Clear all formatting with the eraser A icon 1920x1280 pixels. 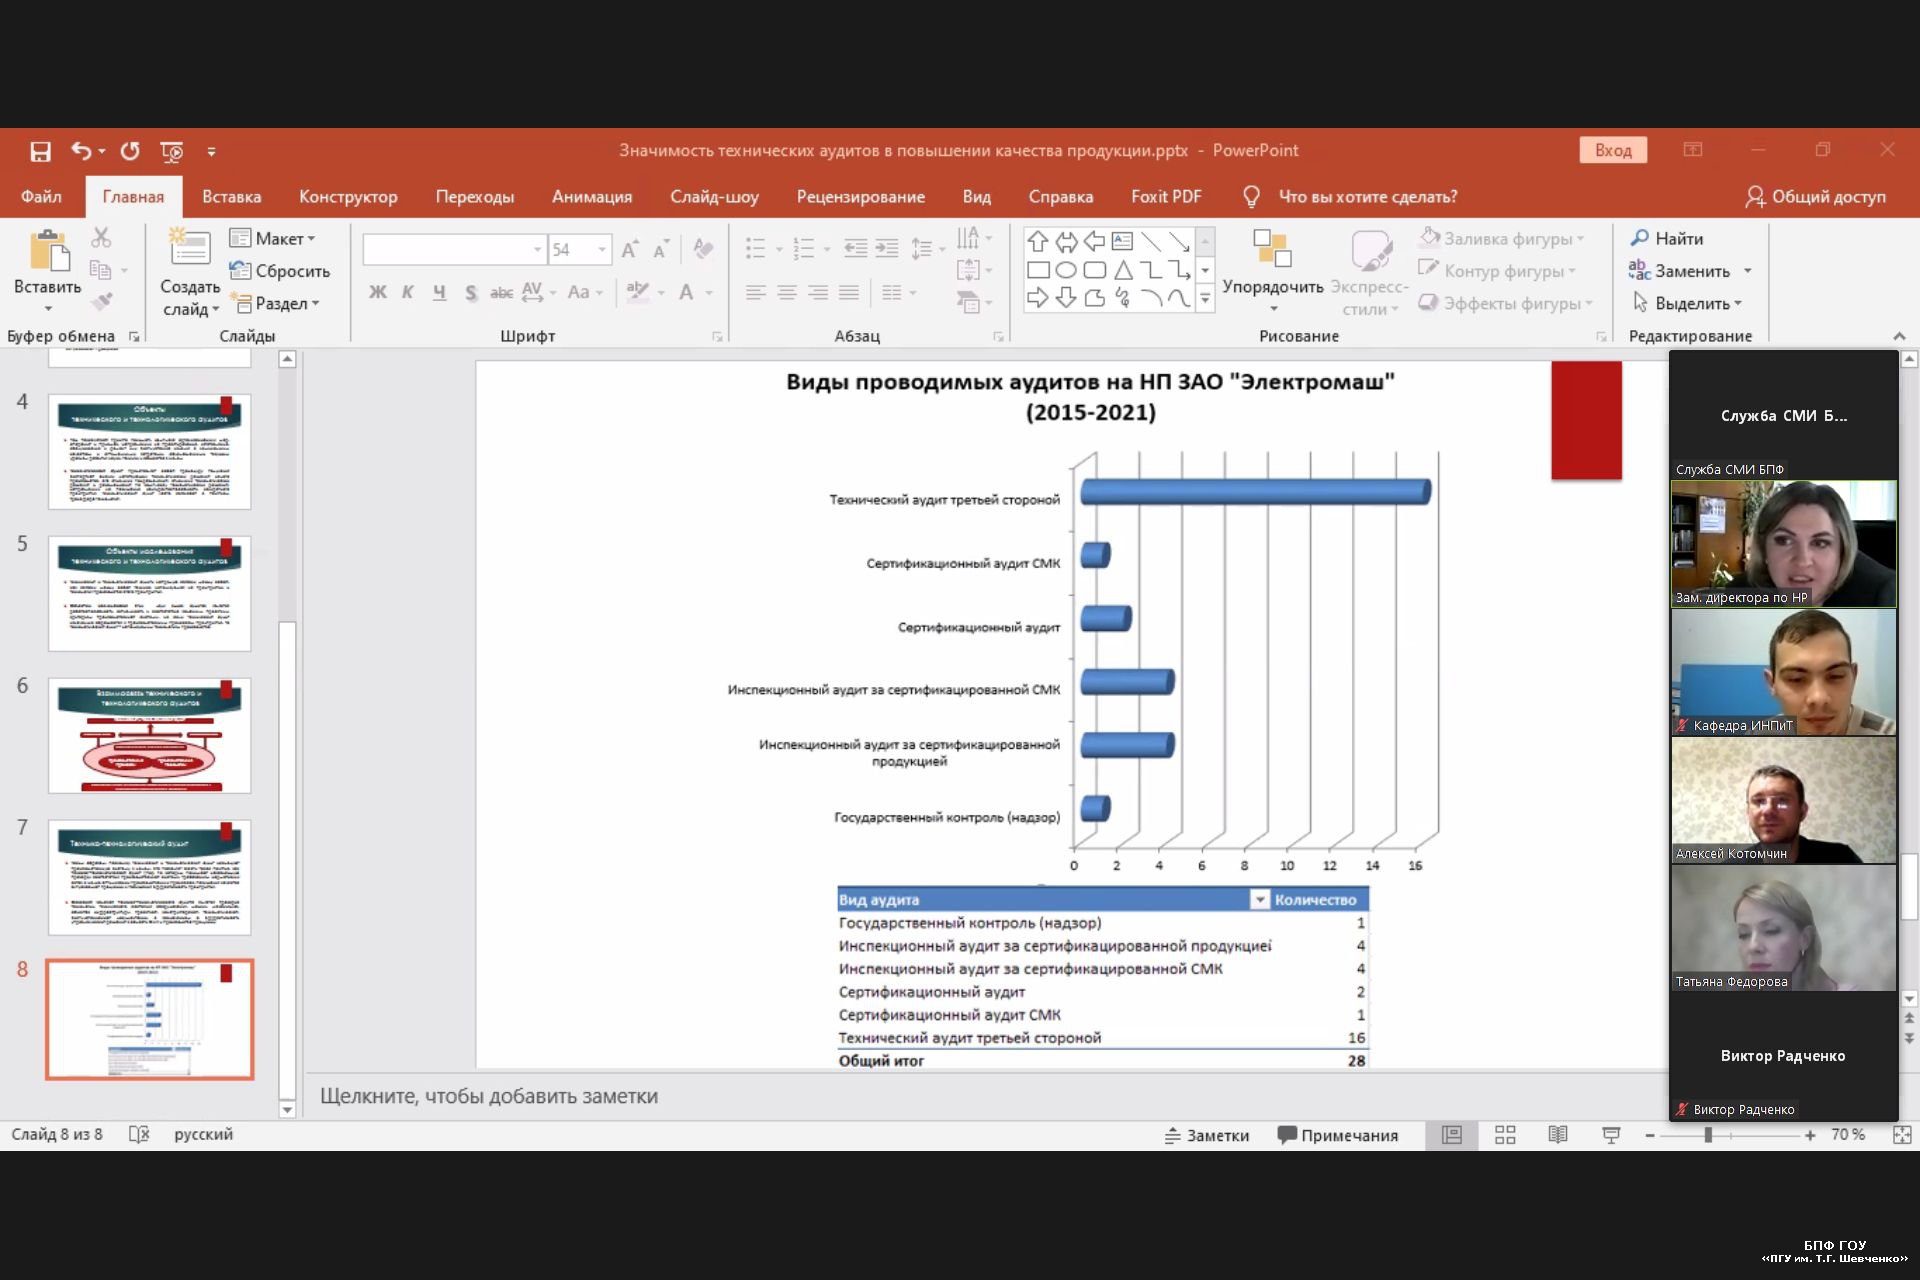click(x=704, y=249)
